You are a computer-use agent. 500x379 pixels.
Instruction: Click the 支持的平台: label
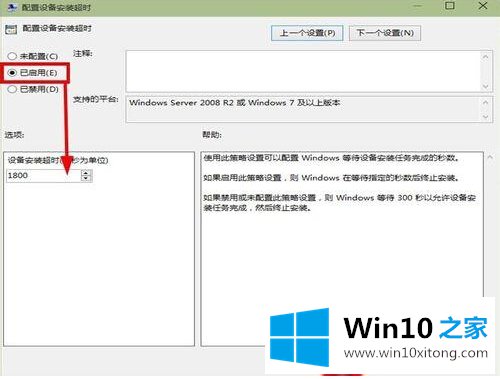point(96,99)
